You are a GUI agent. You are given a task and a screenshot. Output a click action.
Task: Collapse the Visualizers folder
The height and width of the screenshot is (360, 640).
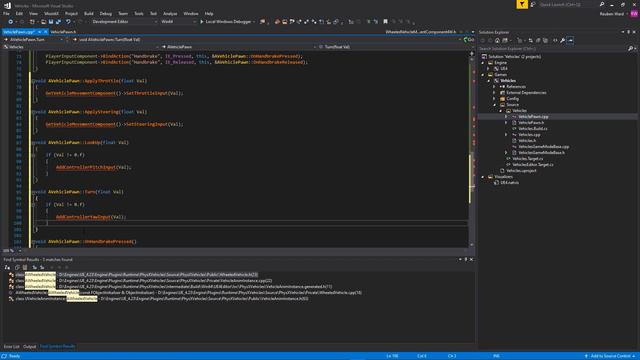coord(483,177)
